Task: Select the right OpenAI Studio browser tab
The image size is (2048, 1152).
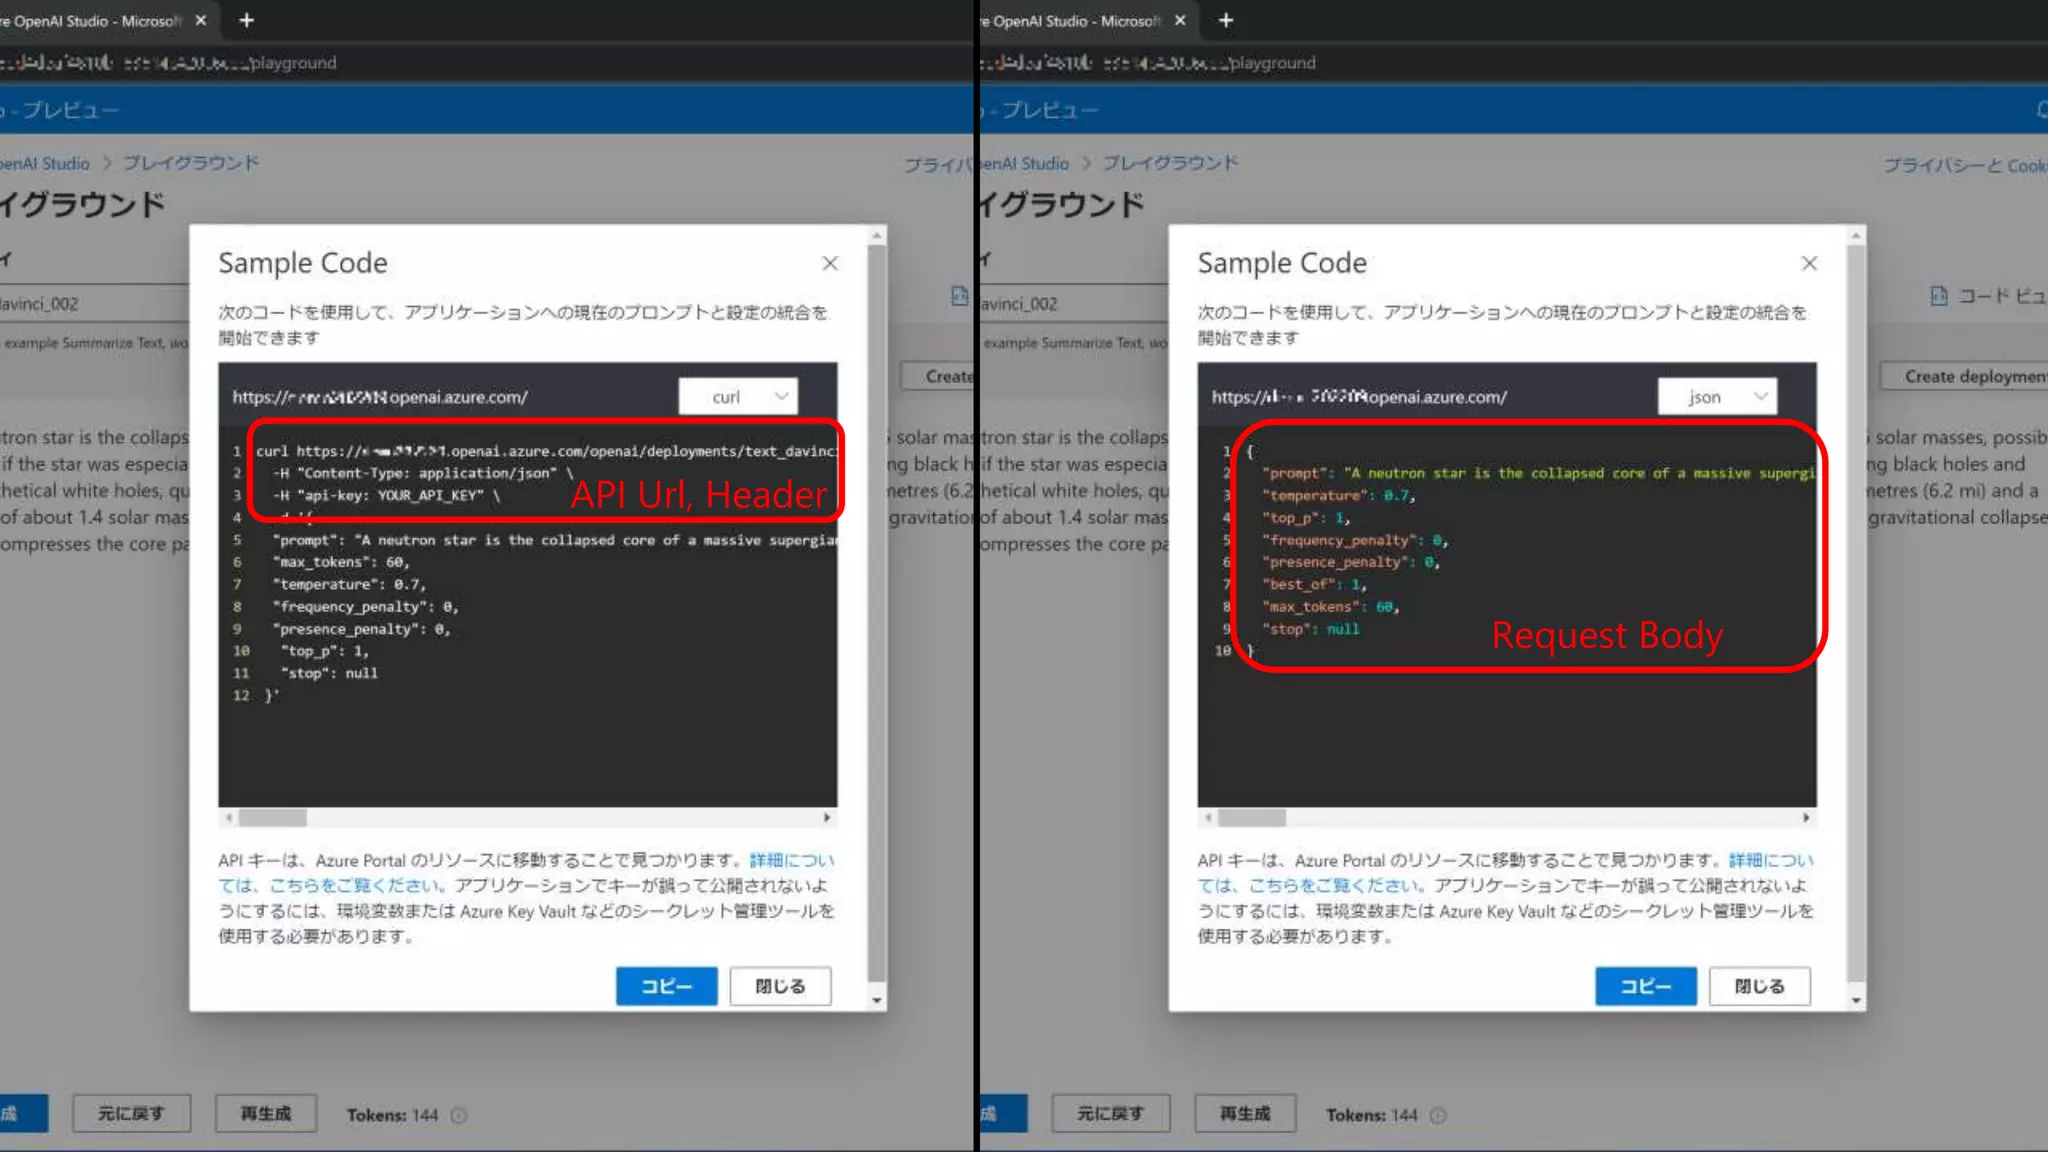Action: click(x=1084, y=20)
